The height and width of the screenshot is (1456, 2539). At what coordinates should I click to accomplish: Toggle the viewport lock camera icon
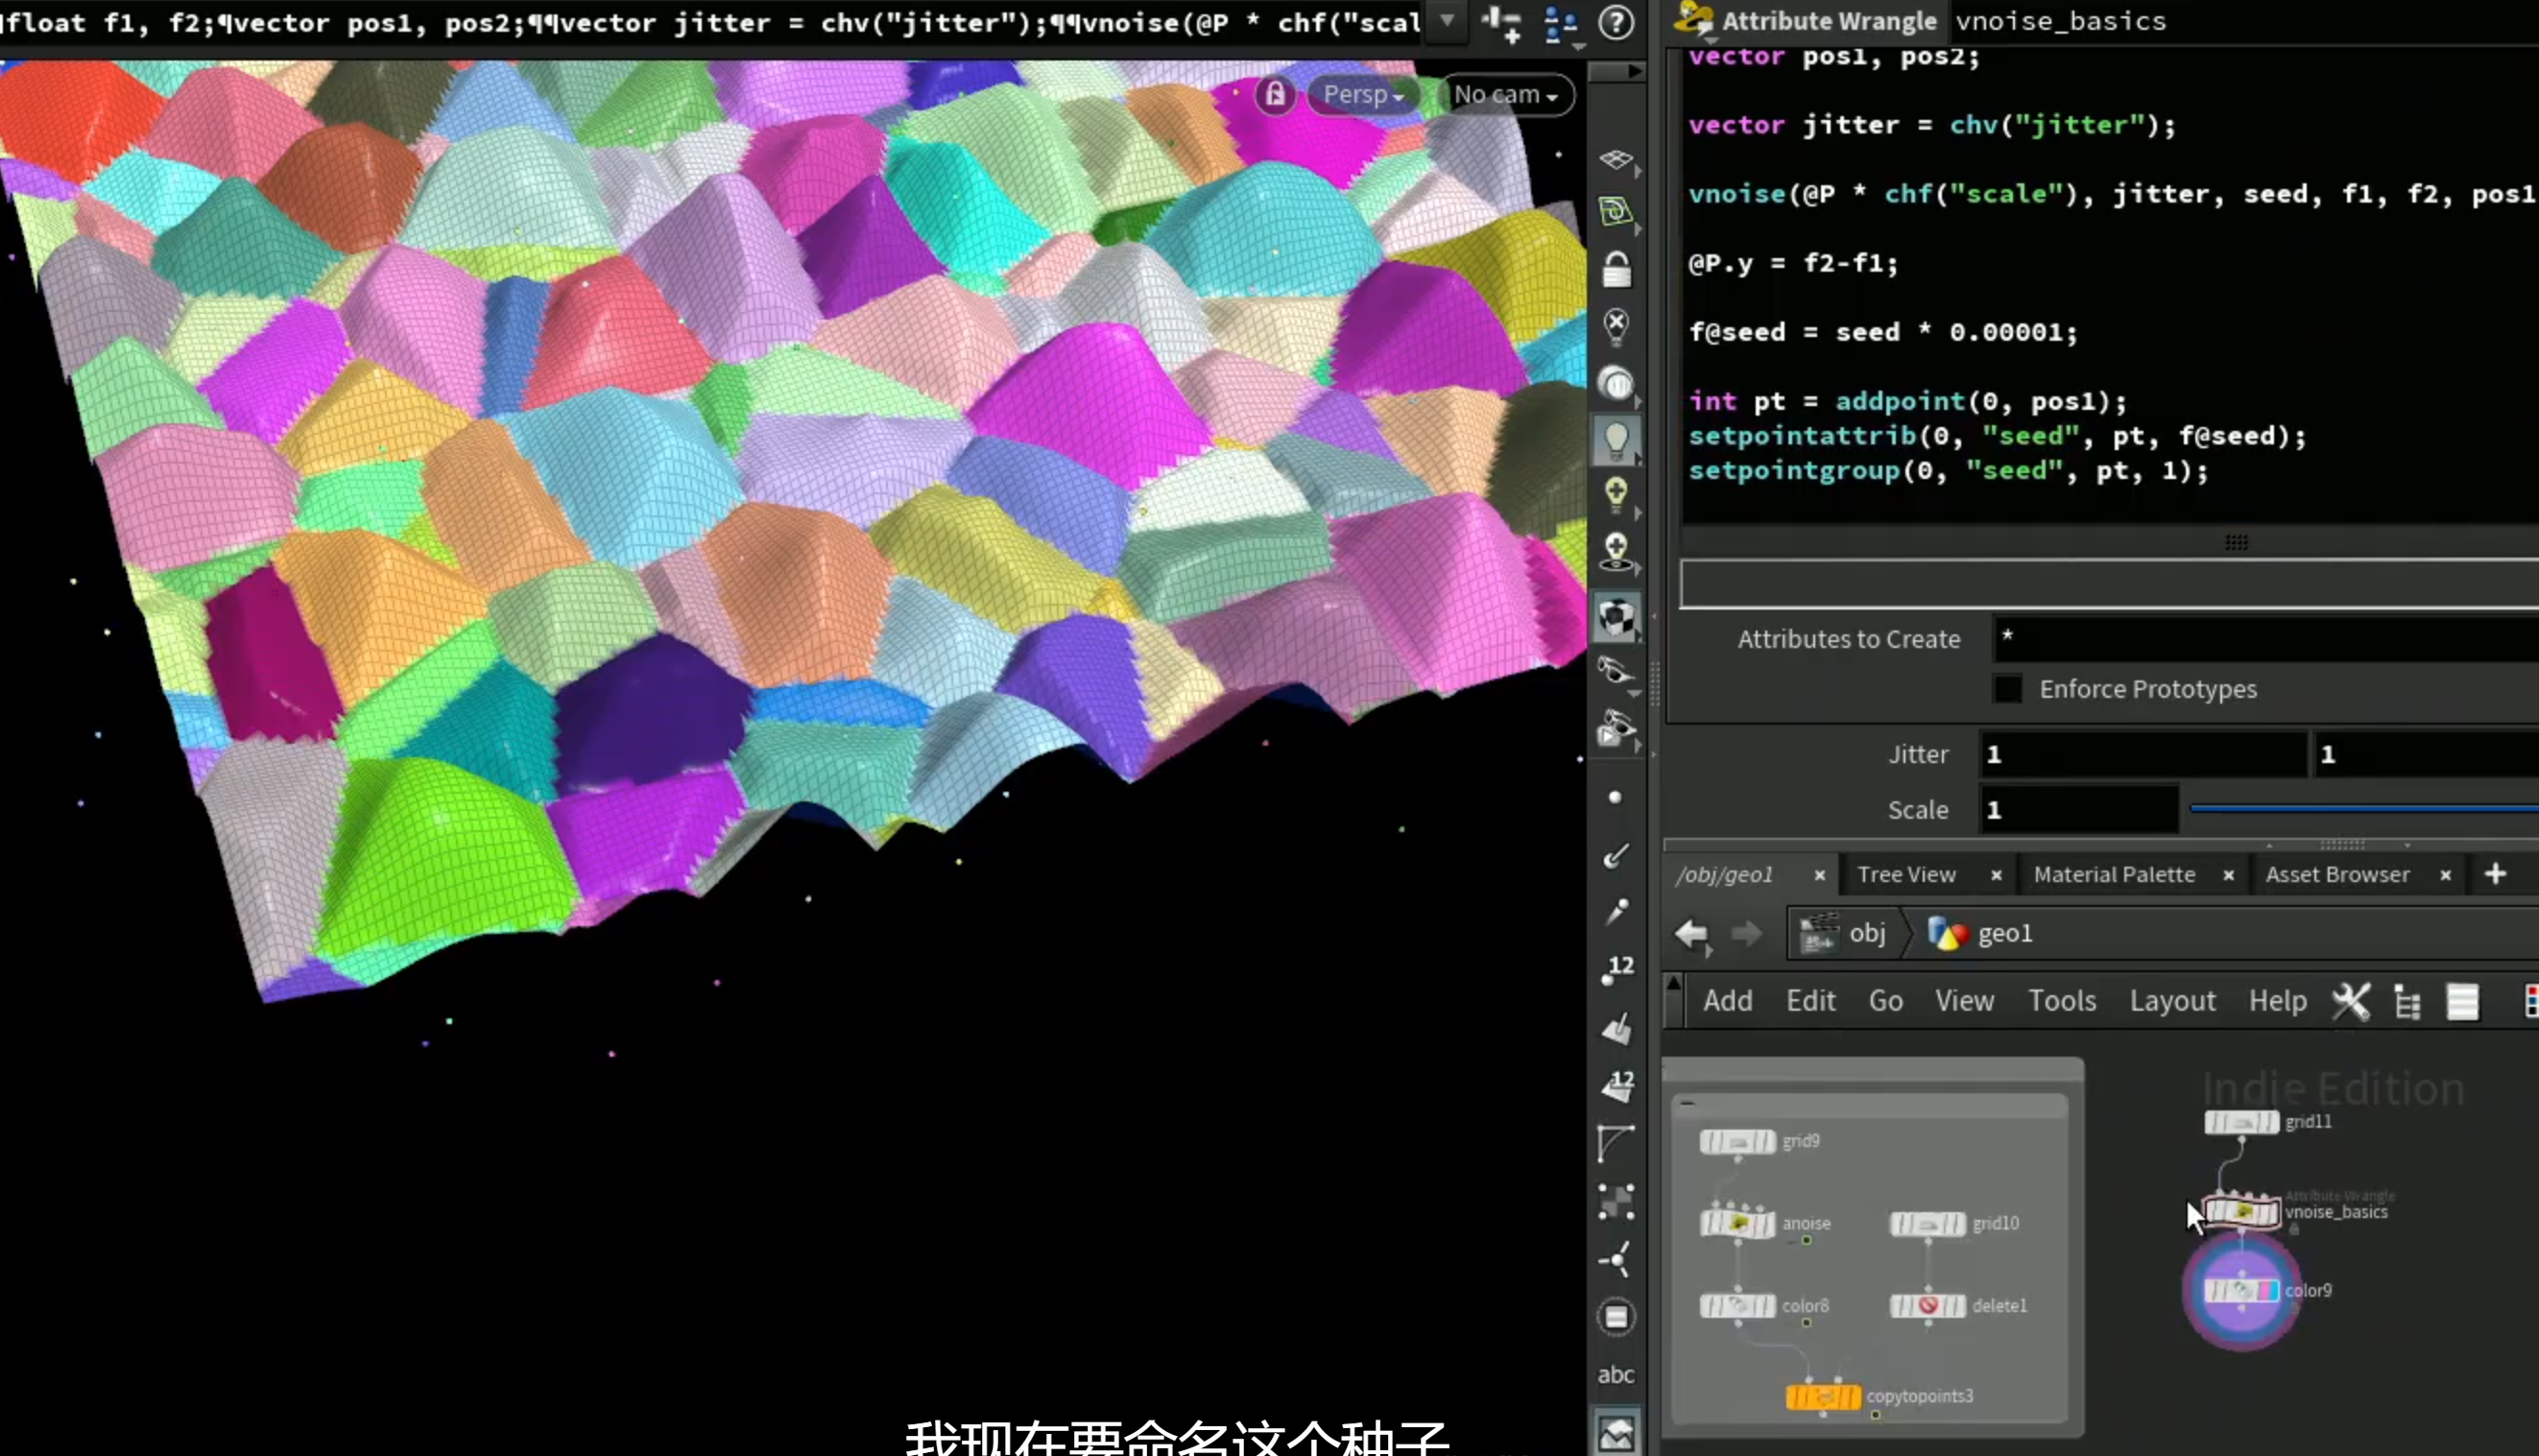(1275, 95)
